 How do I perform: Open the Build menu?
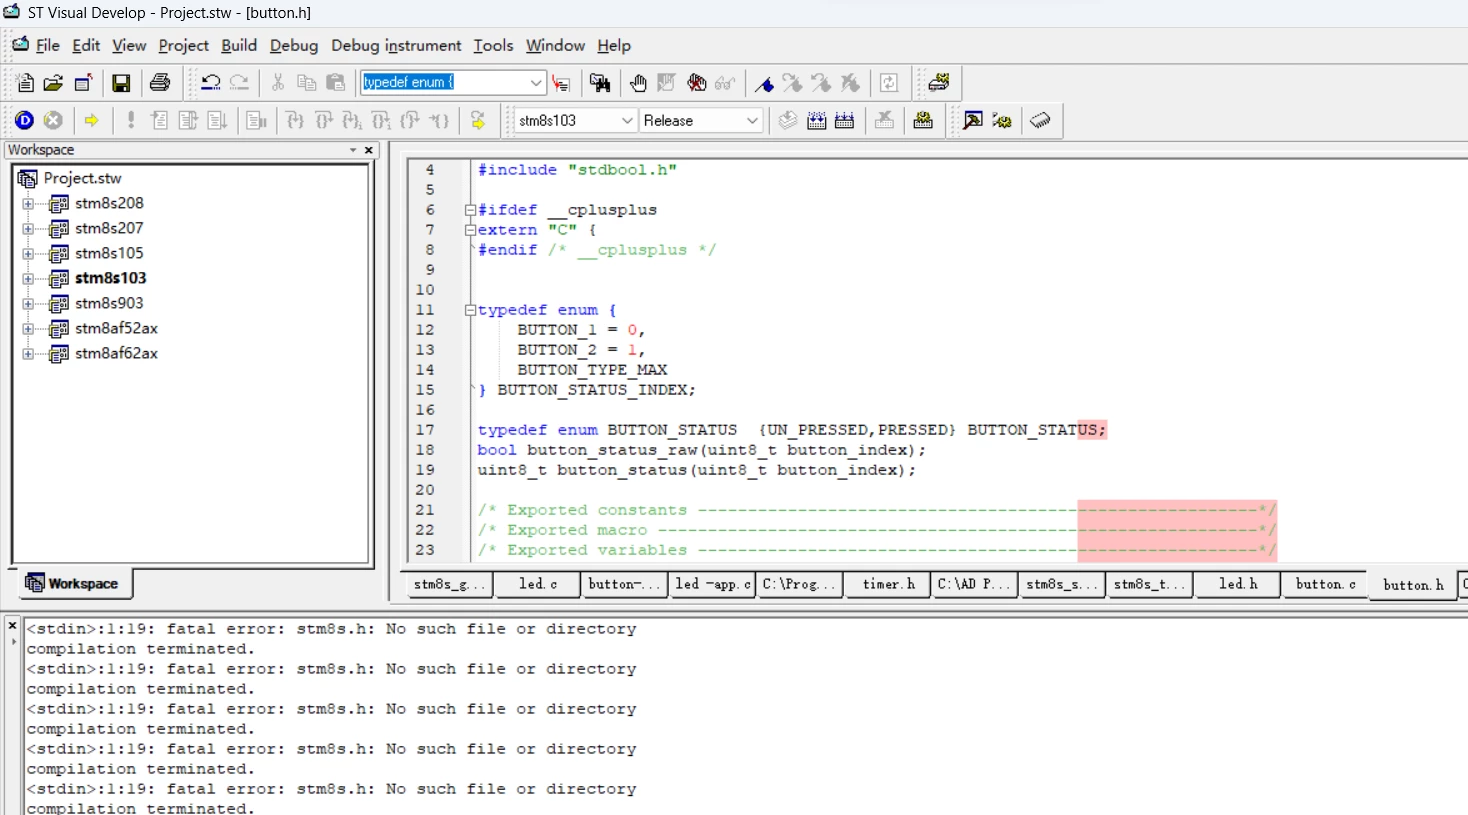(239, 46)
